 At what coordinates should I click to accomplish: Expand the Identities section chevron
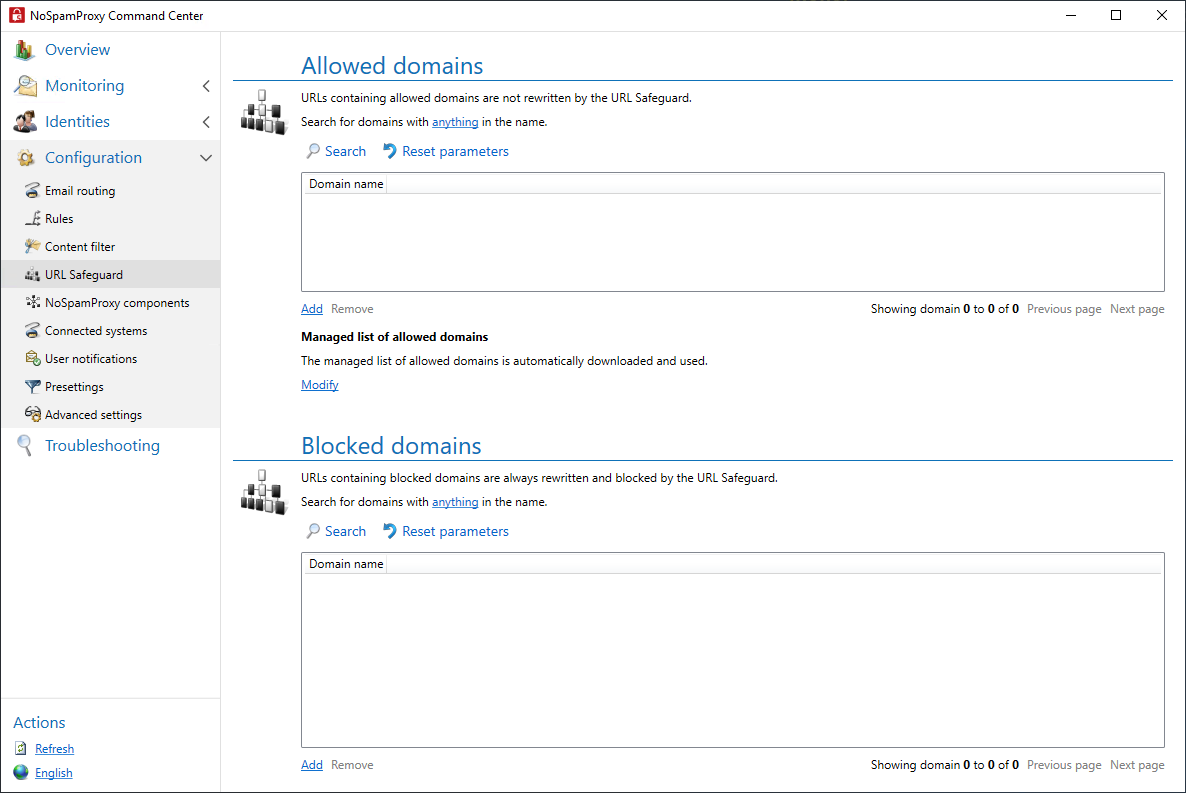click(x=206, y=122)
